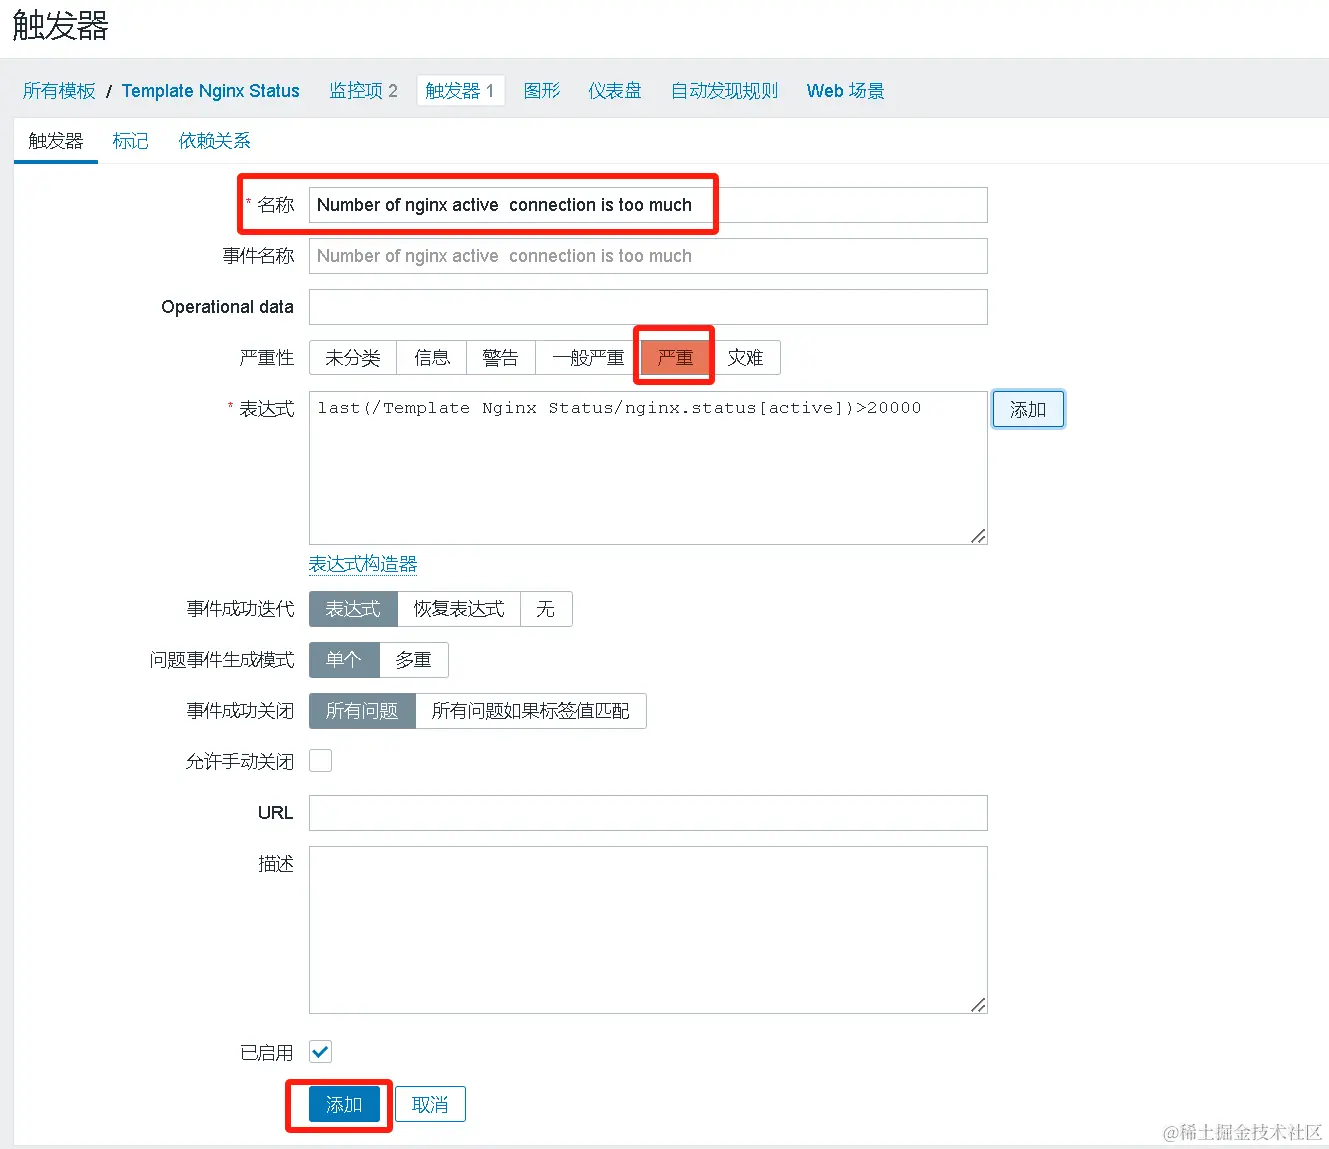Screen dimensions: 1329x1149
Task: Open the 表达式构造器 link
Action: 363,564
